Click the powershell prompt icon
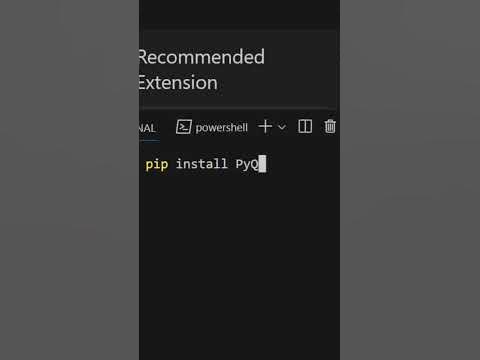480x360 pixels. pos(184,127)
